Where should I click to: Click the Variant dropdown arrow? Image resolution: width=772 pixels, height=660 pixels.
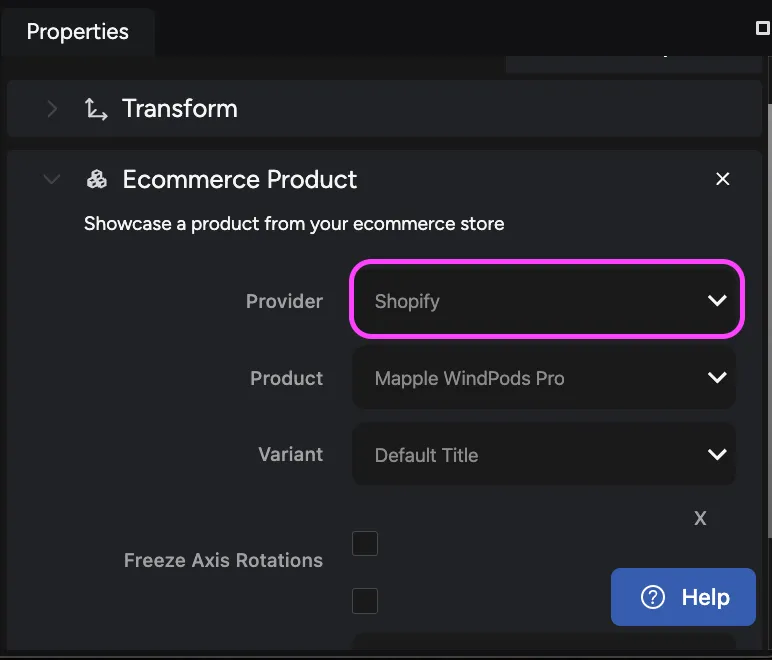click(716, 455)
